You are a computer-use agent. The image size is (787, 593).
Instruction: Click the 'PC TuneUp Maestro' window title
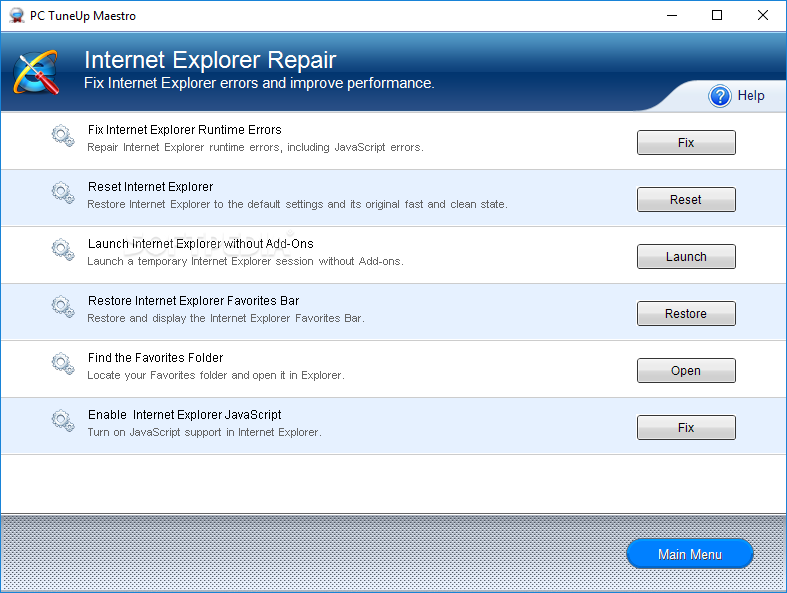83,16
